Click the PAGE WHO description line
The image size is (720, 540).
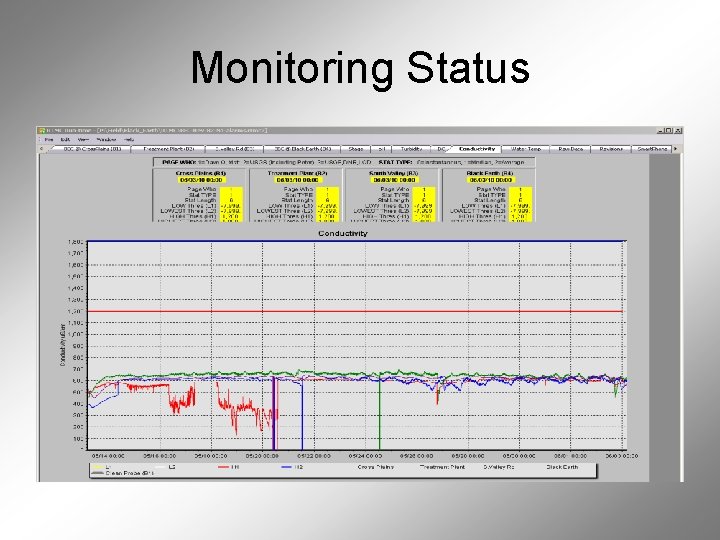click(x=266, y=162)
